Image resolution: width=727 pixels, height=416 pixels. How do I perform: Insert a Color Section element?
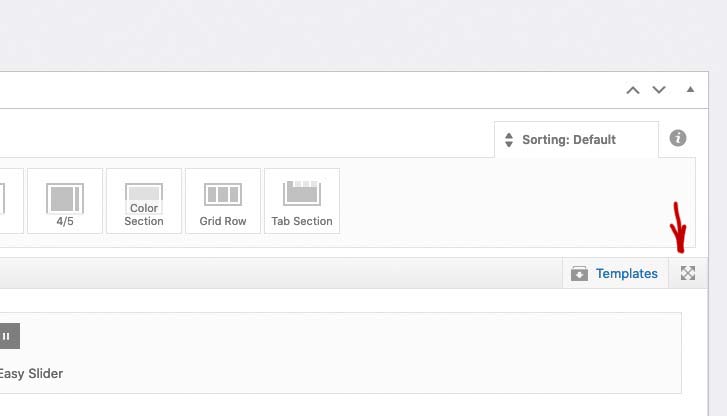click(144, 201)
